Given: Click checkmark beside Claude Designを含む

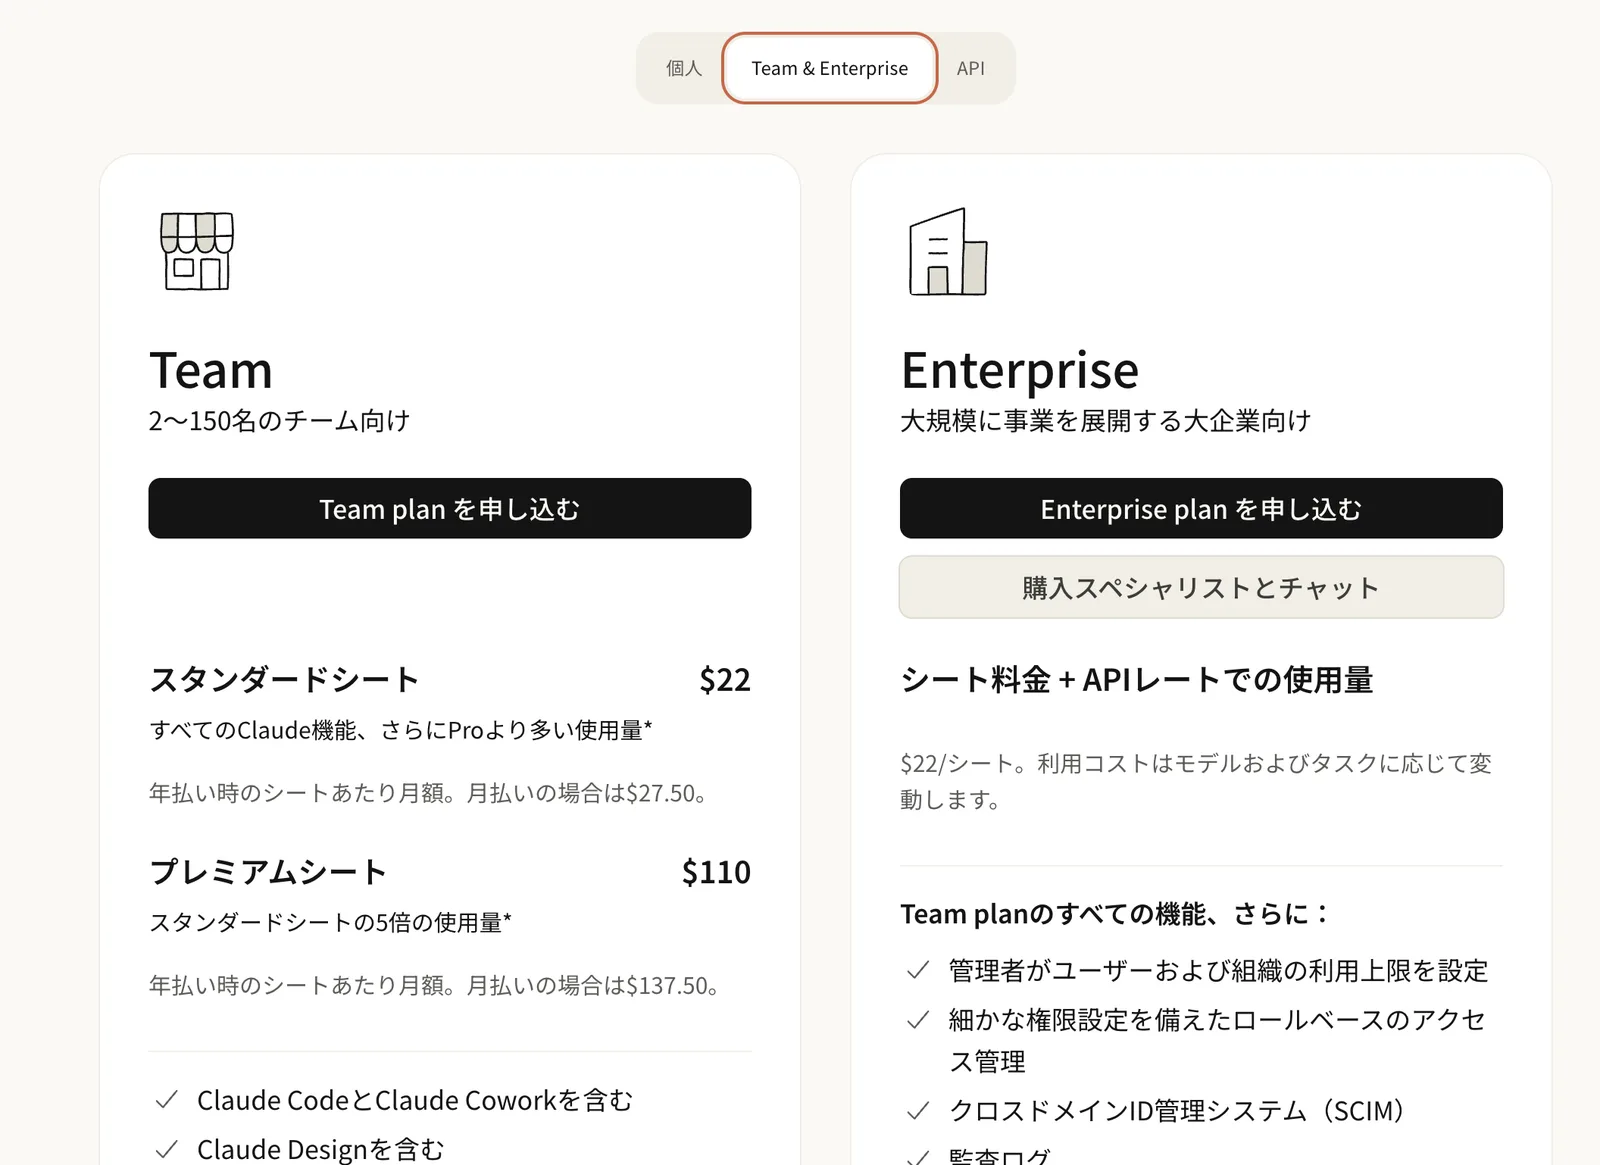Looking at the screenshot, I should click(x=167, y=1149).
